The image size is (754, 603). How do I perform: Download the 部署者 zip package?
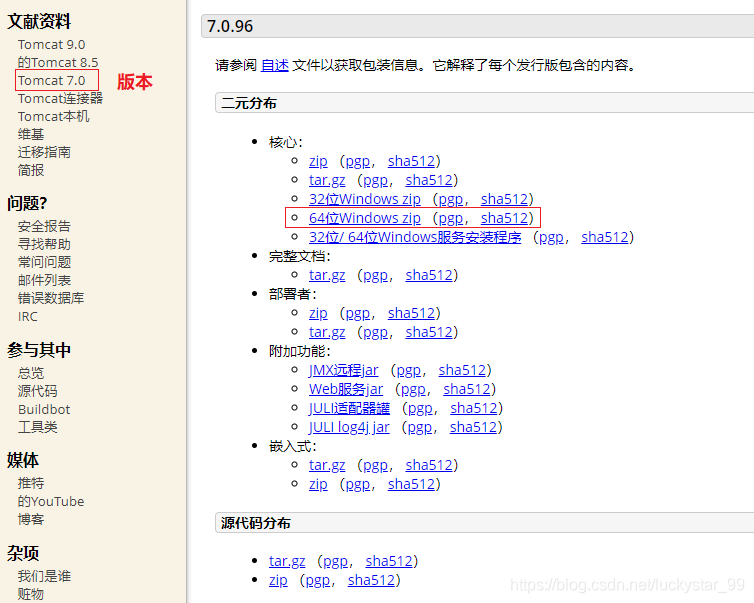[x=318, y=313]
